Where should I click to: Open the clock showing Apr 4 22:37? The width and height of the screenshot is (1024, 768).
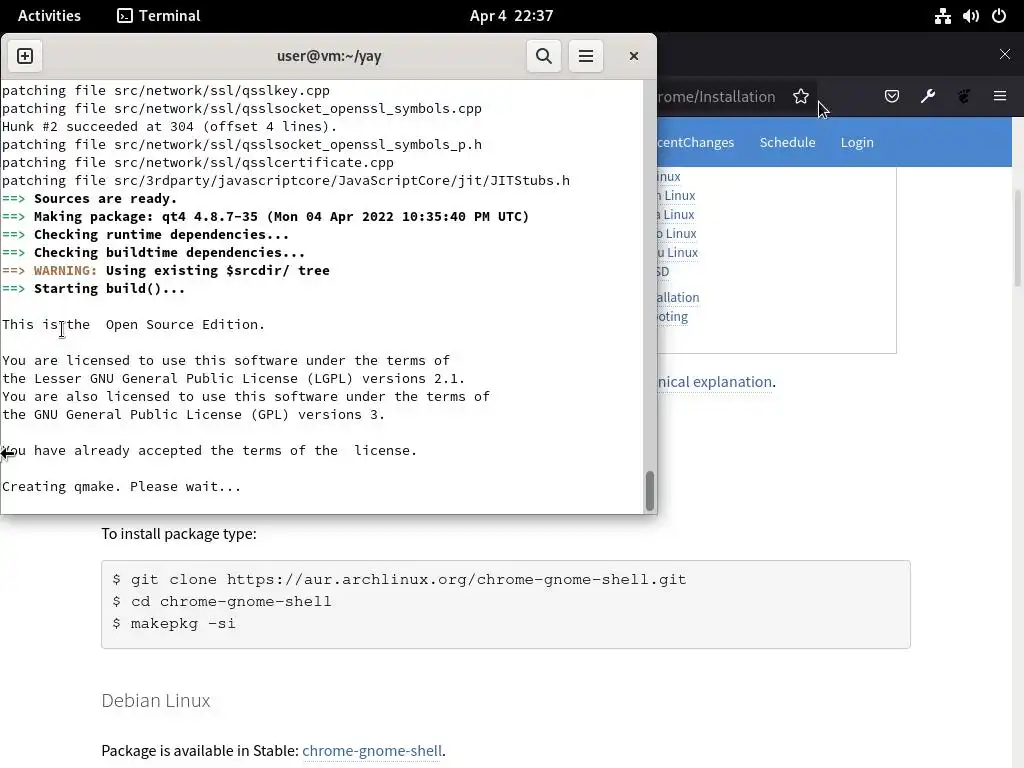[511, 16]
